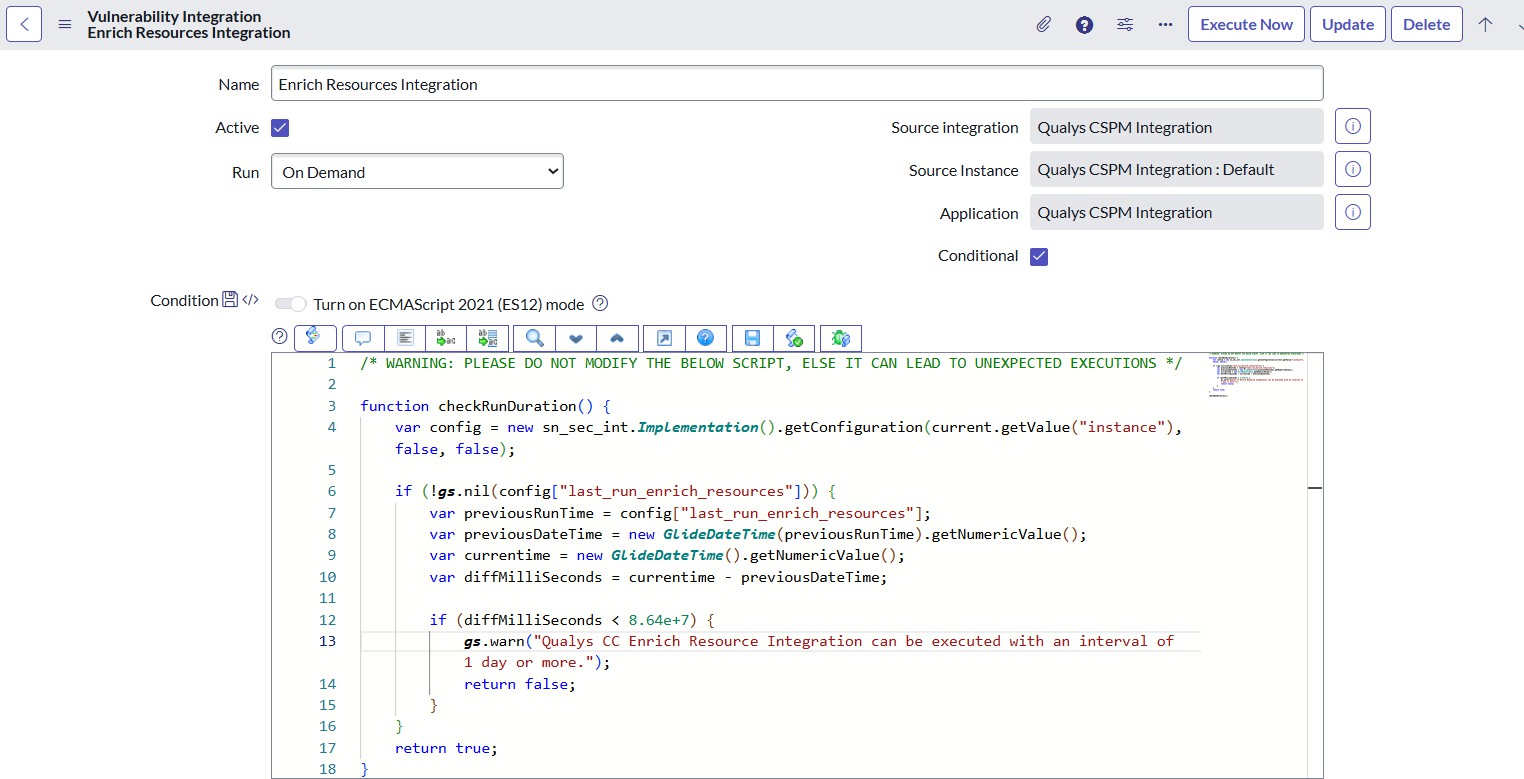
Task: Toggle comment on selected script code
Action: click(363, 338)
